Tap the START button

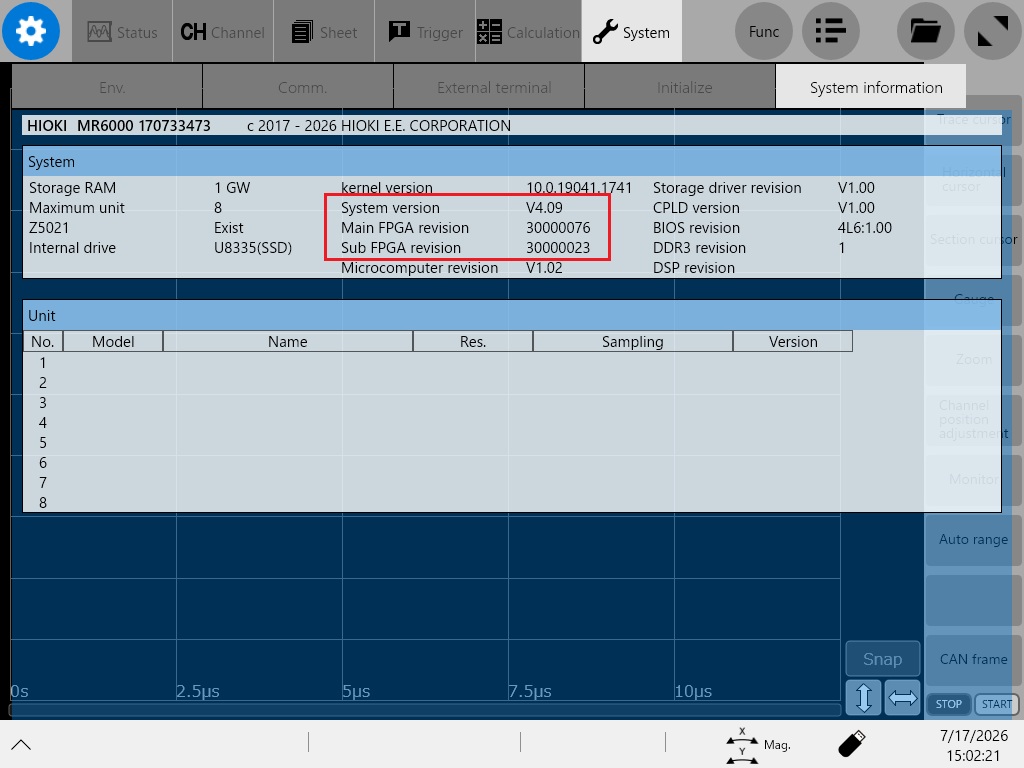(997, 703)
